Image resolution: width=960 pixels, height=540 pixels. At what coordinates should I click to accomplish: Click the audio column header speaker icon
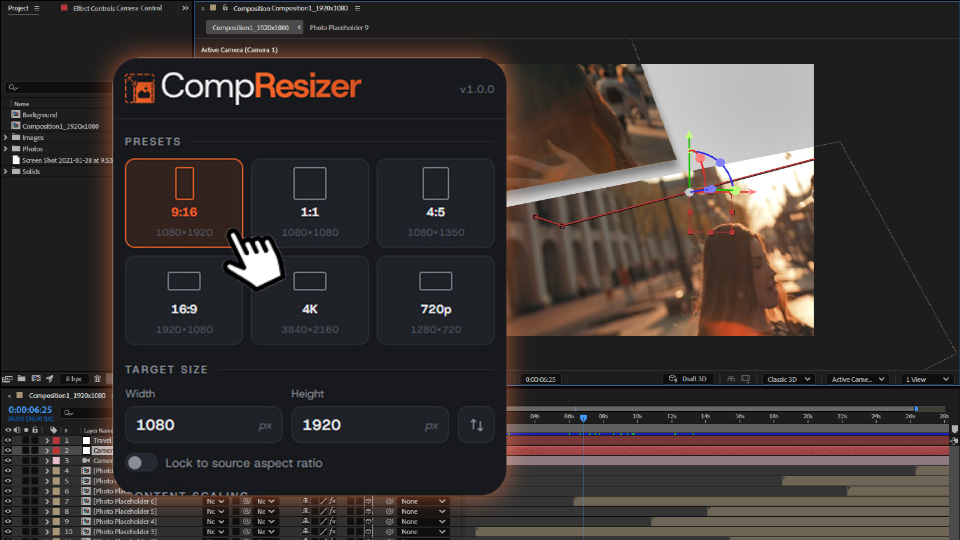[x=17, y=430]
